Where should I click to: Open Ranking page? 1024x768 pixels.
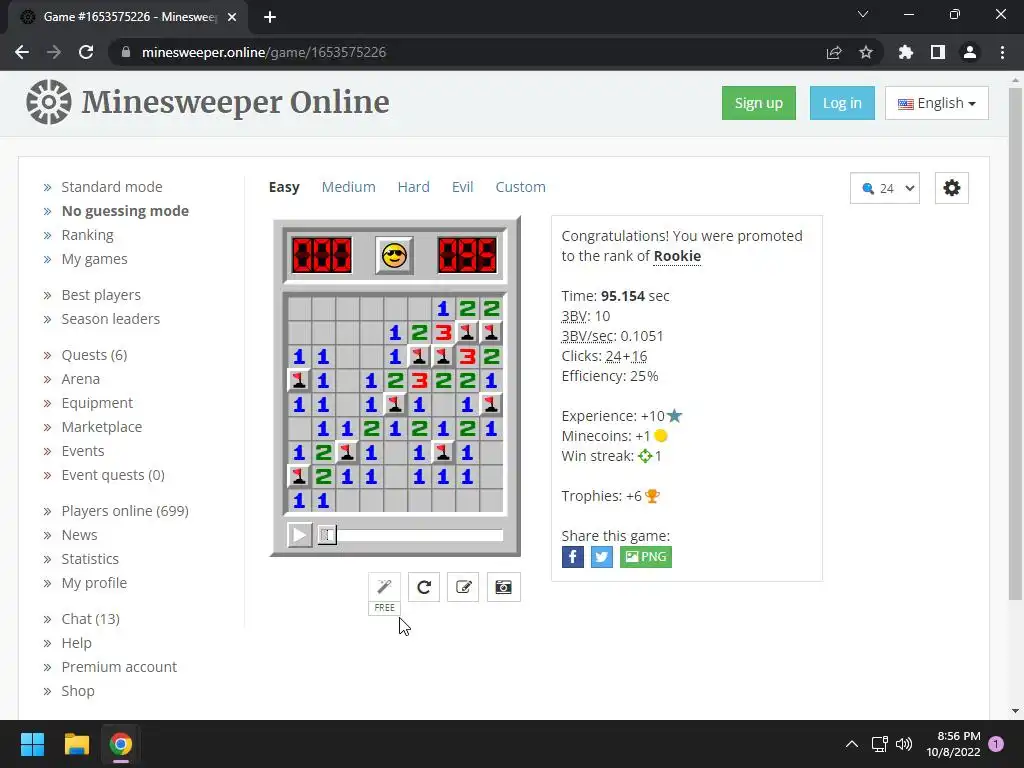pyautogui.click(x=88, y=235)
